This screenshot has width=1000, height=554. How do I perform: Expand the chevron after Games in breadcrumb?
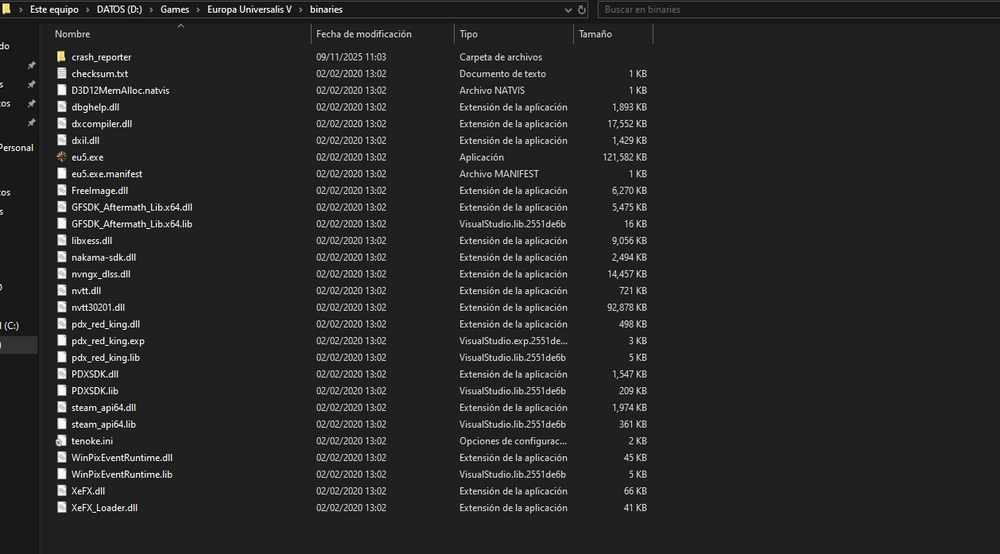[198, 9]
